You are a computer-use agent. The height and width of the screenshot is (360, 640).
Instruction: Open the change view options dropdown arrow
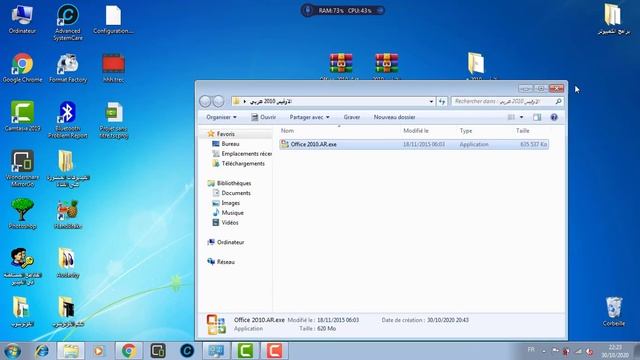[521, 118]
